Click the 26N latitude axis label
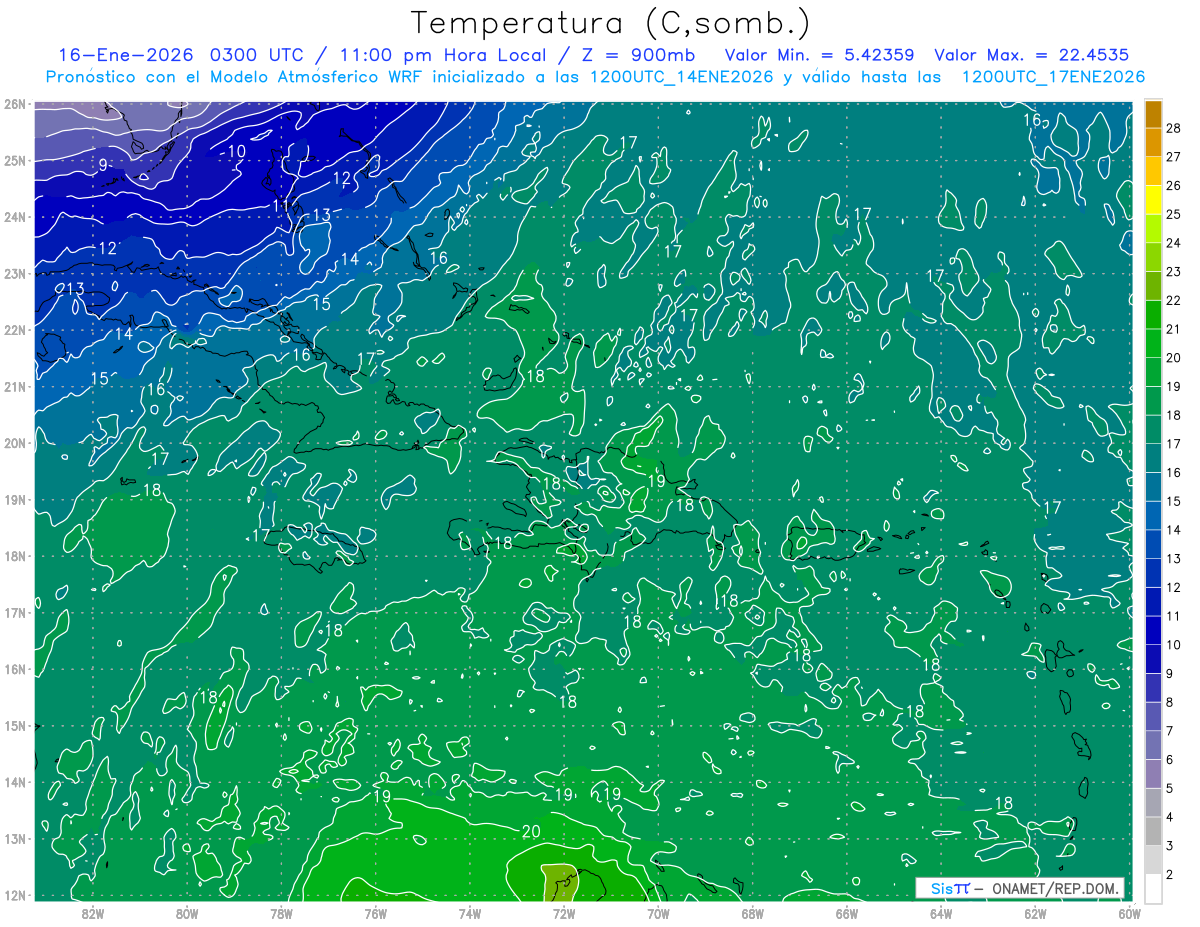1200x927 pixels. coord(14,104)
